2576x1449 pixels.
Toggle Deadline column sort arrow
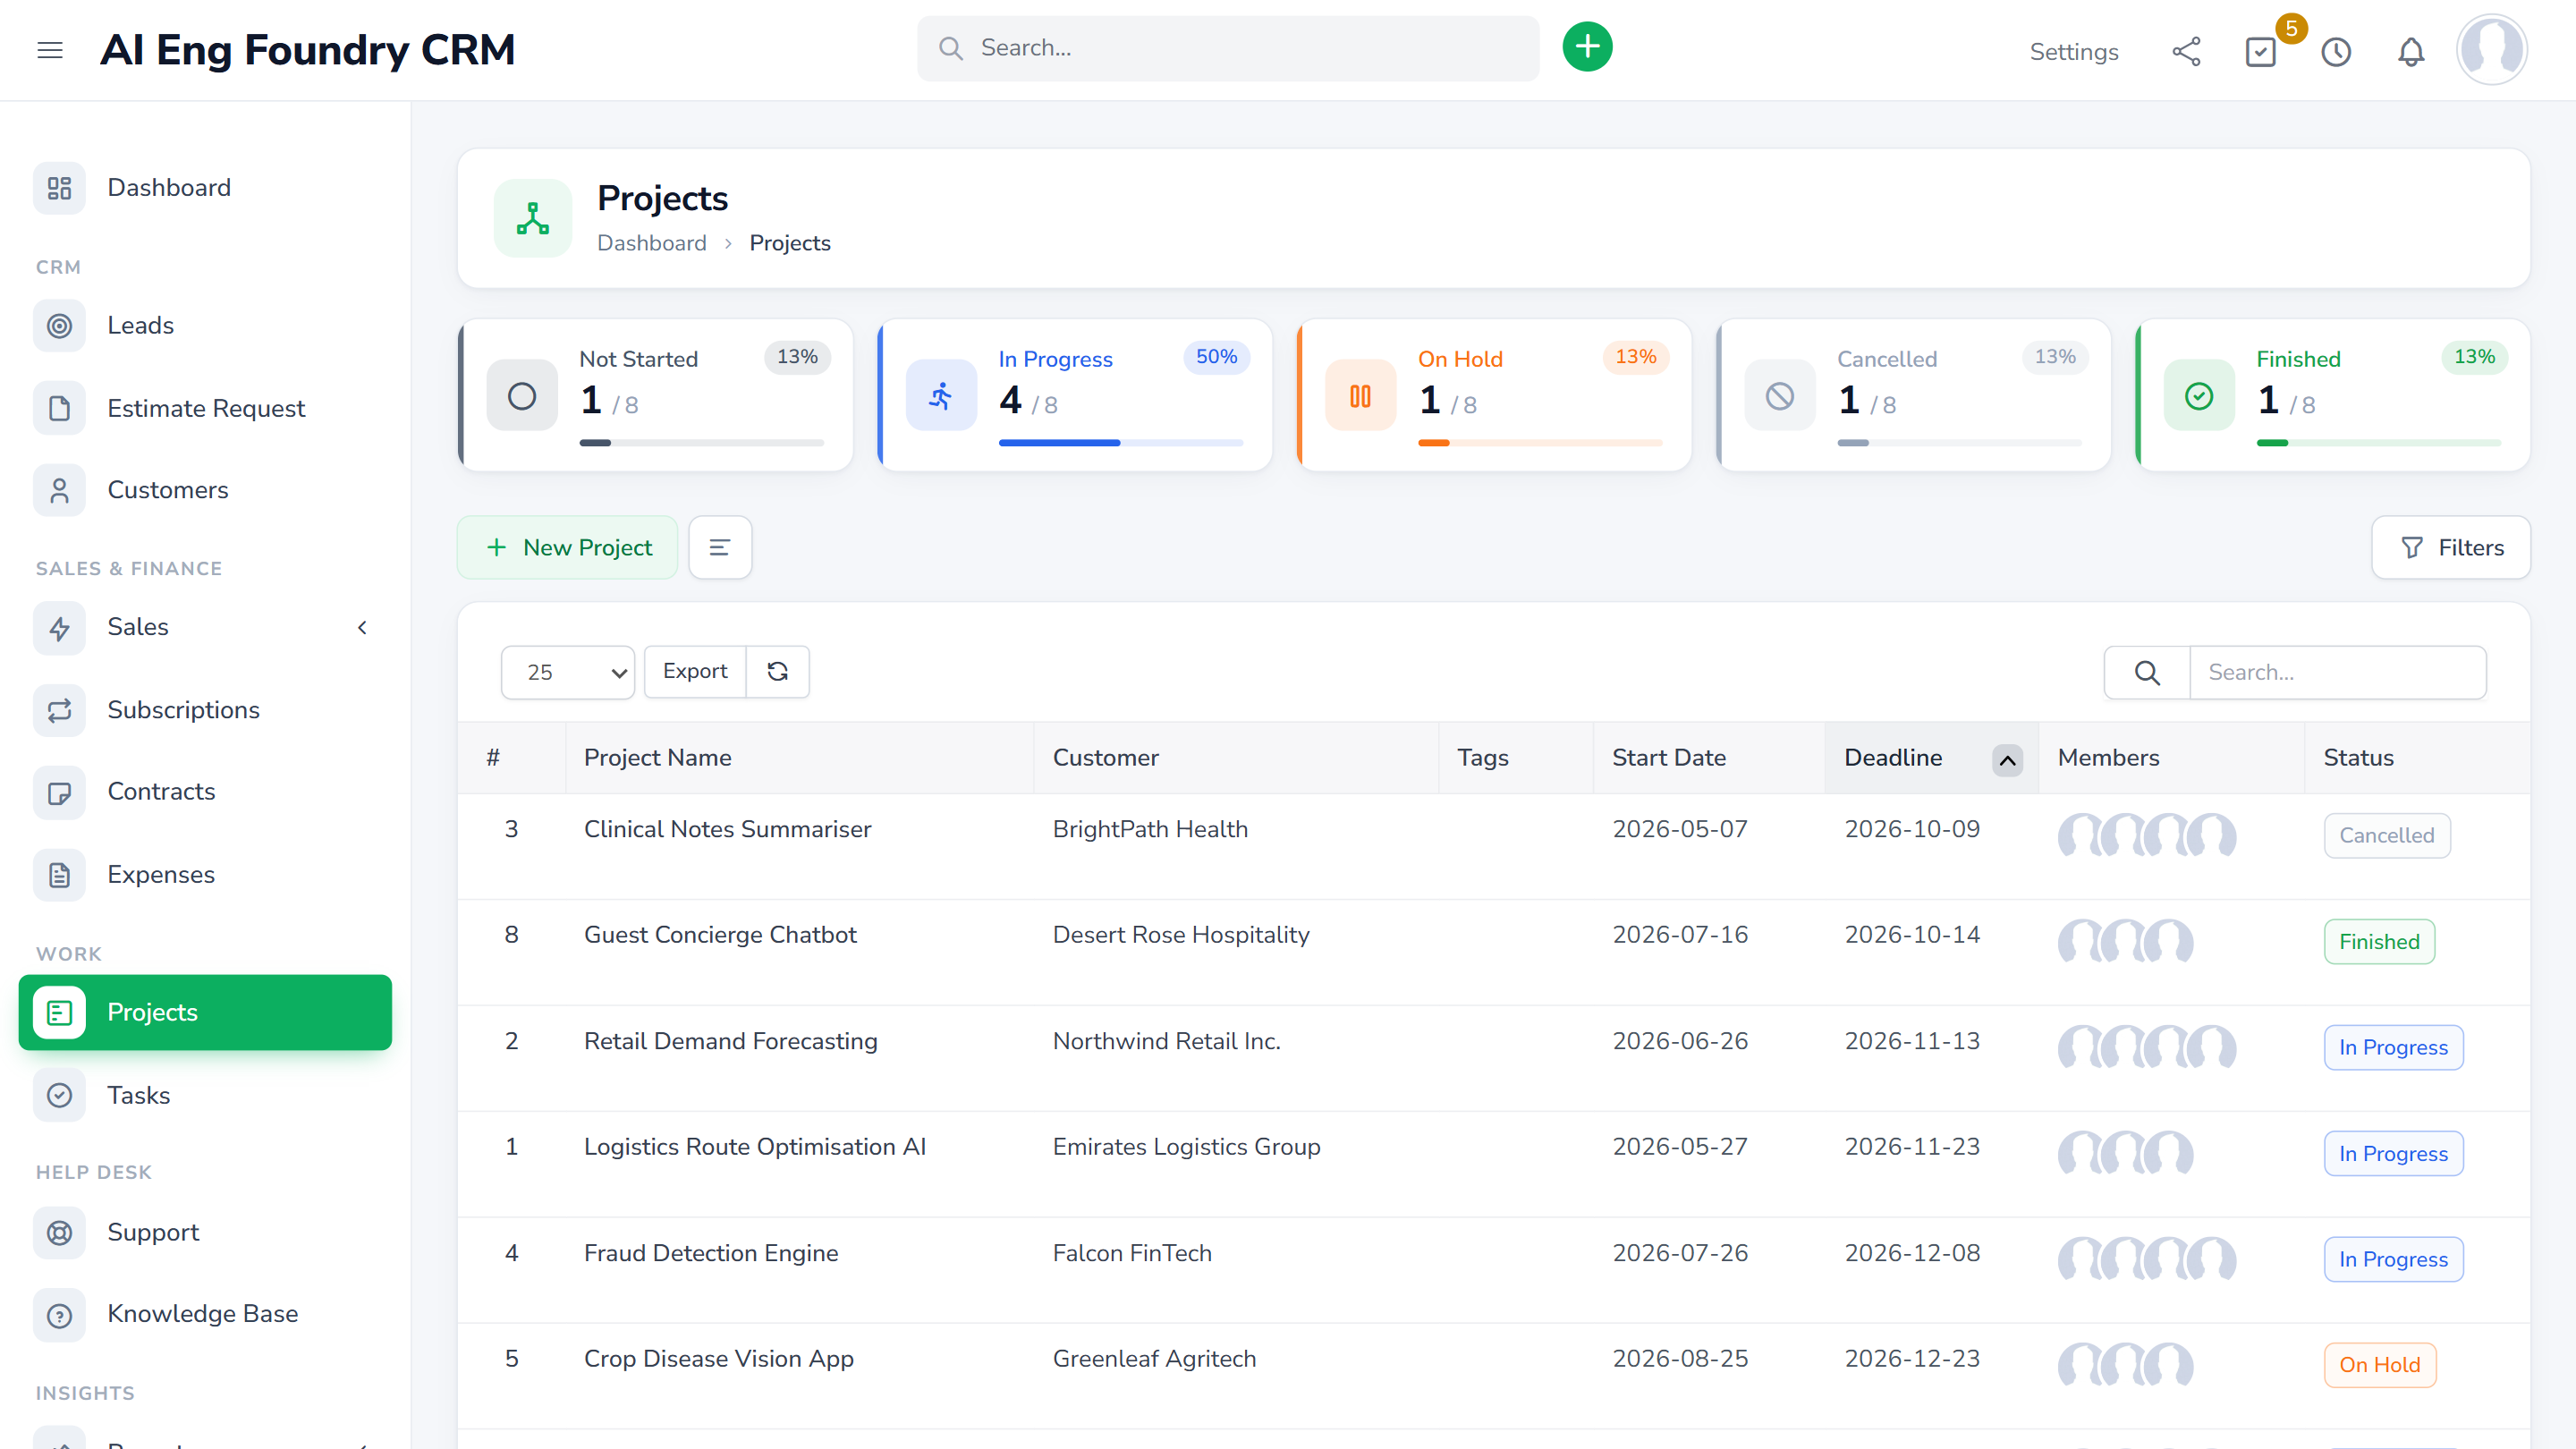click(2006, 760)
